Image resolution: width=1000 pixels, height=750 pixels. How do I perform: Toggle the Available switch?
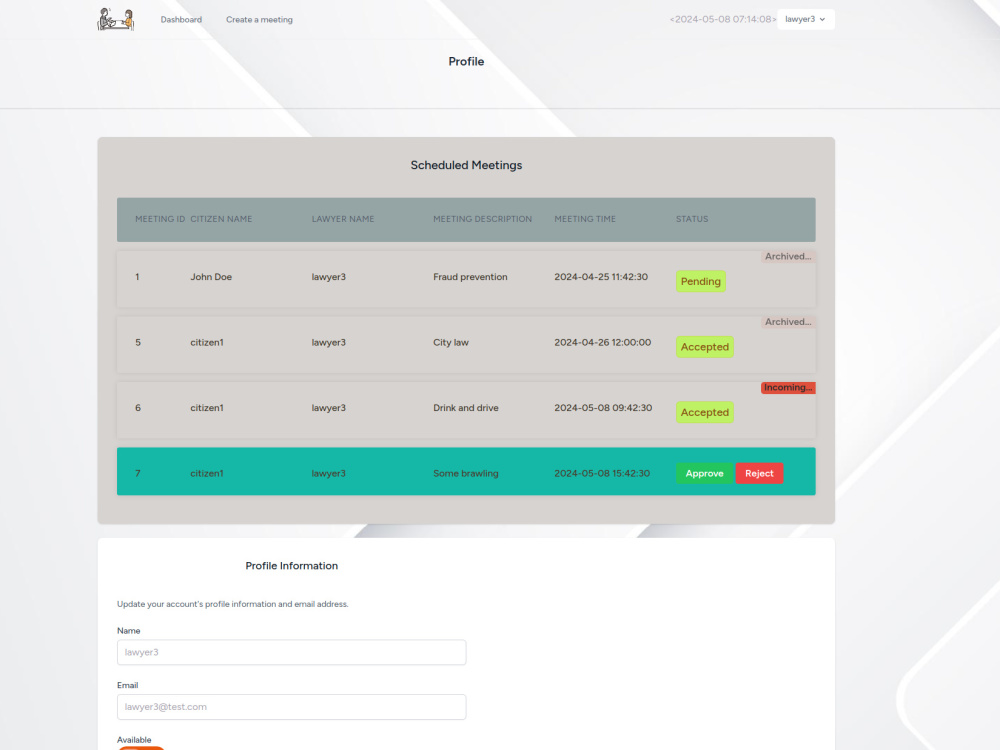[141, 747]
